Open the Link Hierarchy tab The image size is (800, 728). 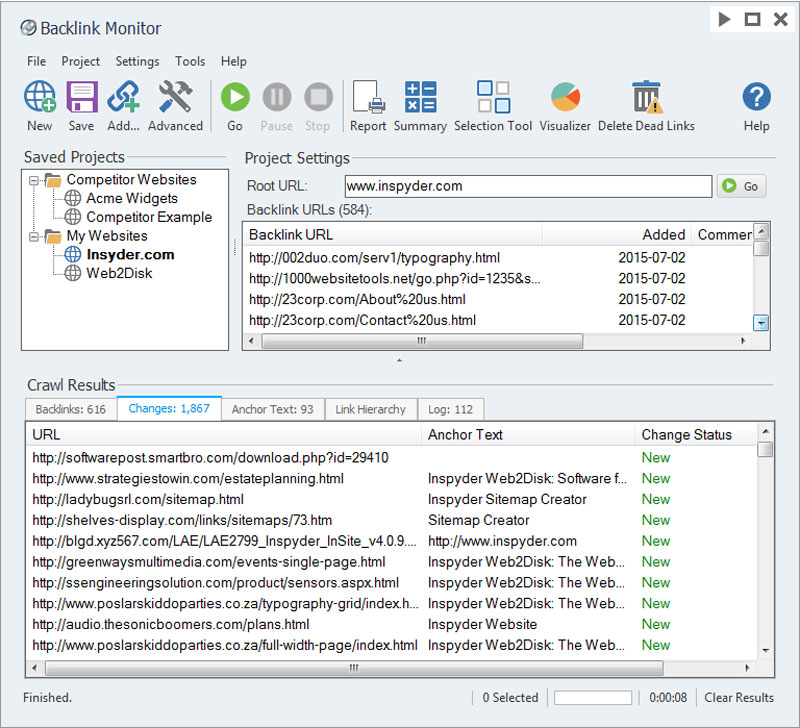point(371,409)
